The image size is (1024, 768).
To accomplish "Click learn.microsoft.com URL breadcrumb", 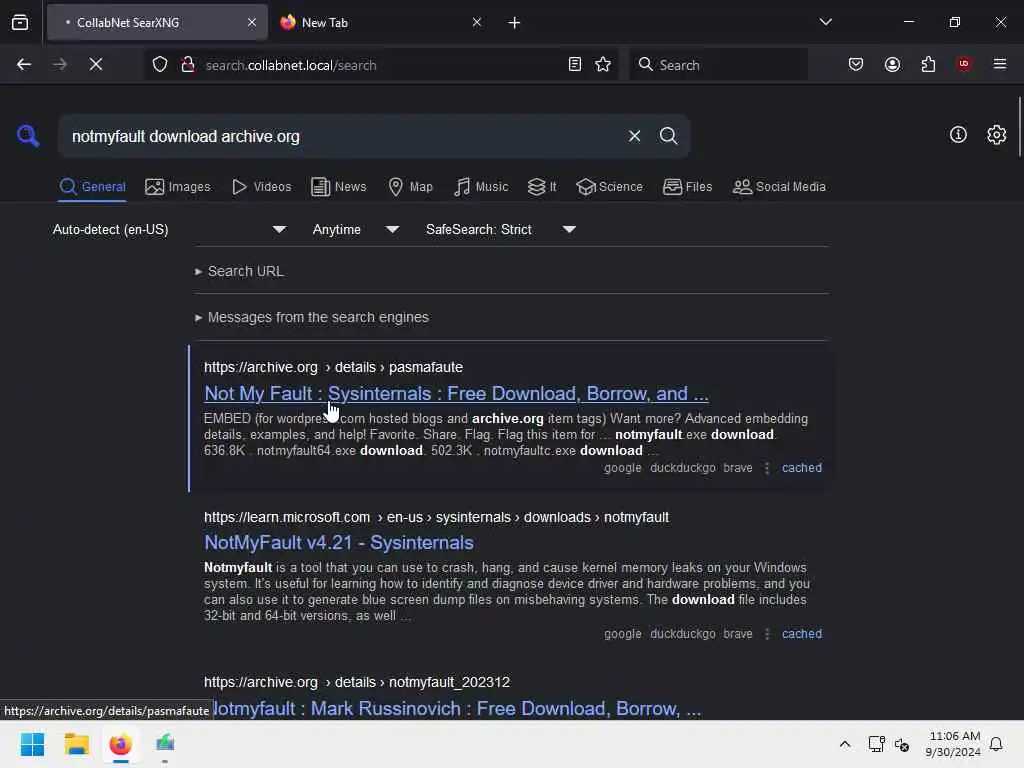I will (x=436, y=517).
